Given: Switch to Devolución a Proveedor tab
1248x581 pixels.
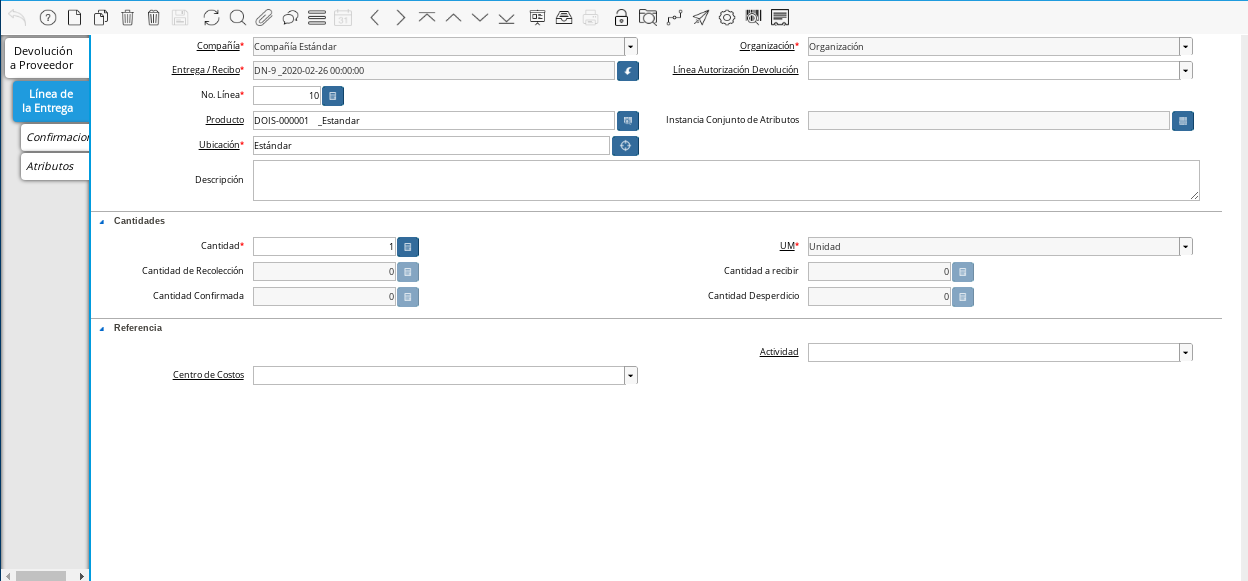Looking at the screenshot, I should tap(44, 58).
